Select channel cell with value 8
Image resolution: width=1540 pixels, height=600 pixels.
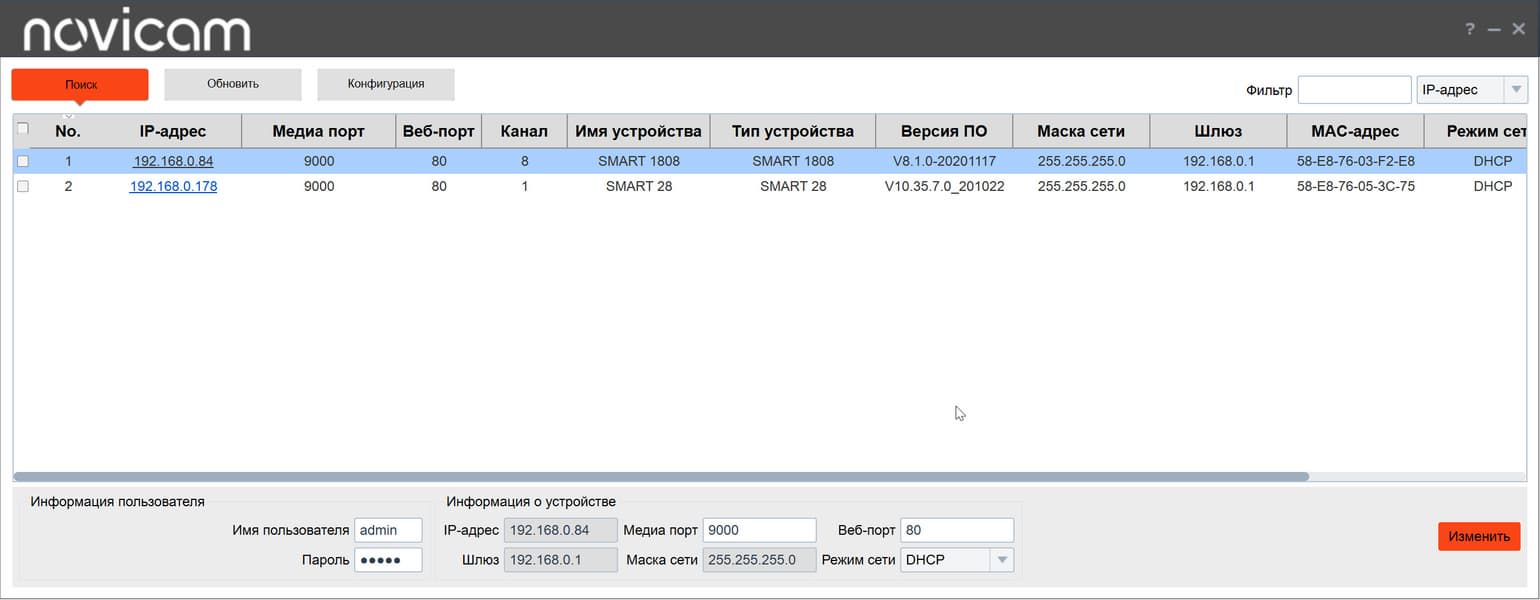click(524, 161)
